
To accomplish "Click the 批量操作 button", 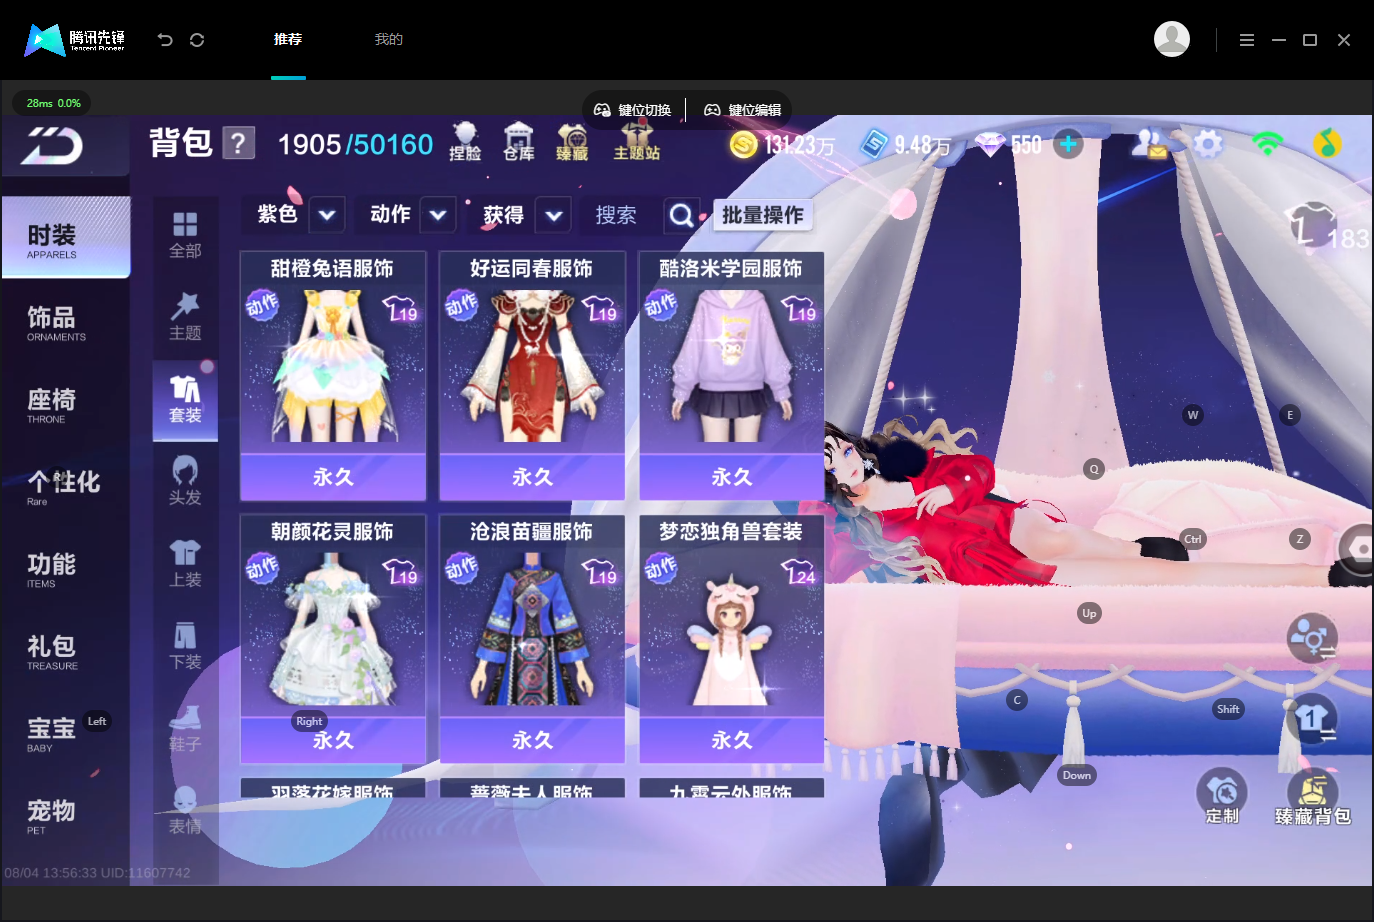I will point(762,215).
